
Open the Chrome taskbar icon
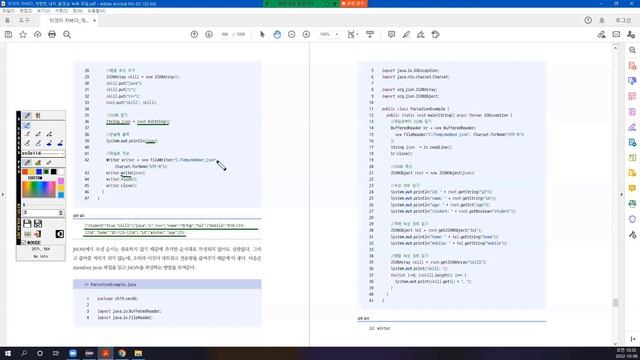point(122,353)
